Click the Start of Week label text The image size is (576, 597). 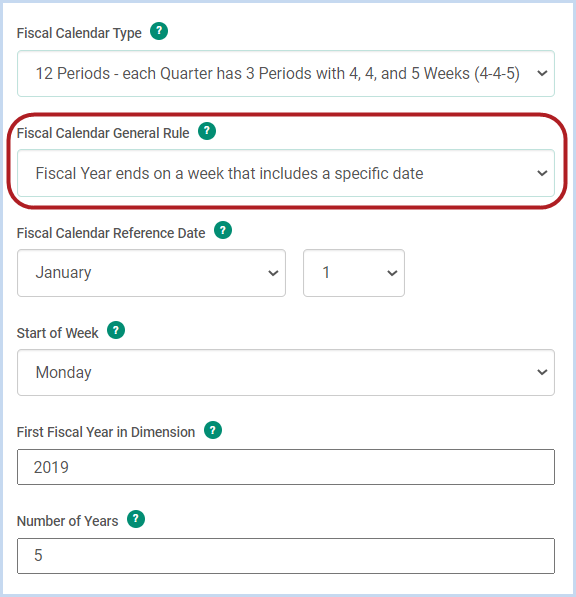coord(57,333)
